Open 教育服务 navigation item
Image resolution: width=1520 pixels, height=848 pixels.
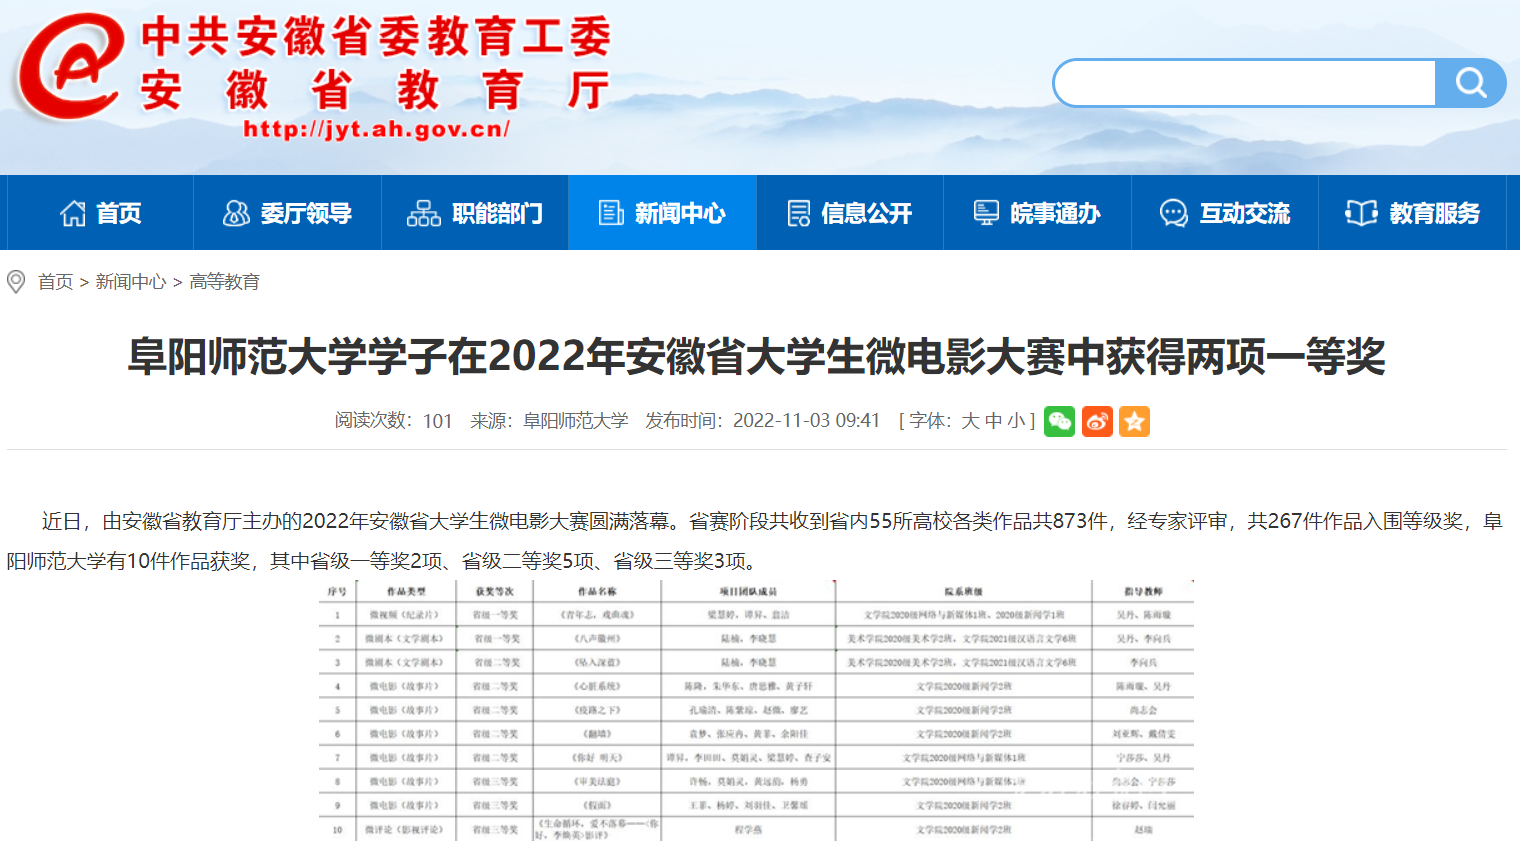pos(1412,213)
